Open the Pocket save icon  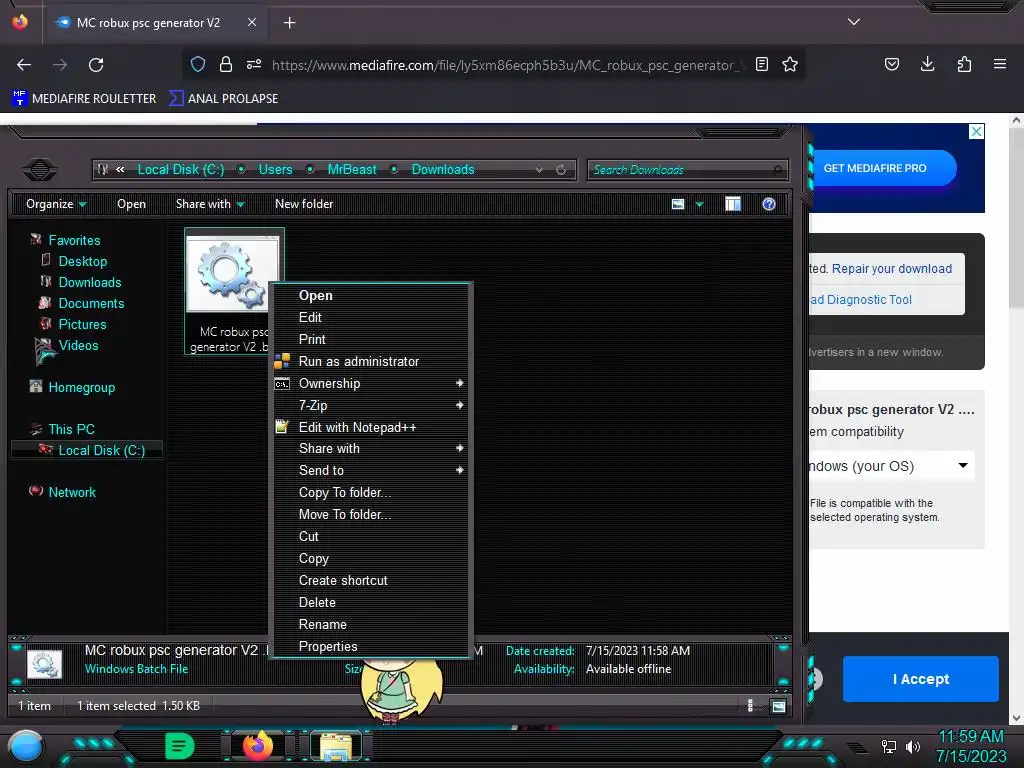(891, 64)
